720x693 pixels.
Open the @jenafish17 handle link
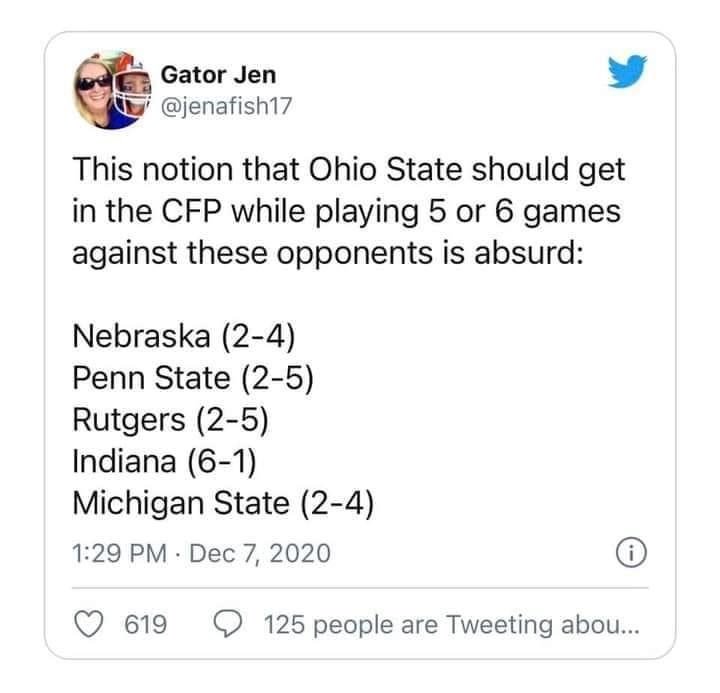tap(226, 106)
